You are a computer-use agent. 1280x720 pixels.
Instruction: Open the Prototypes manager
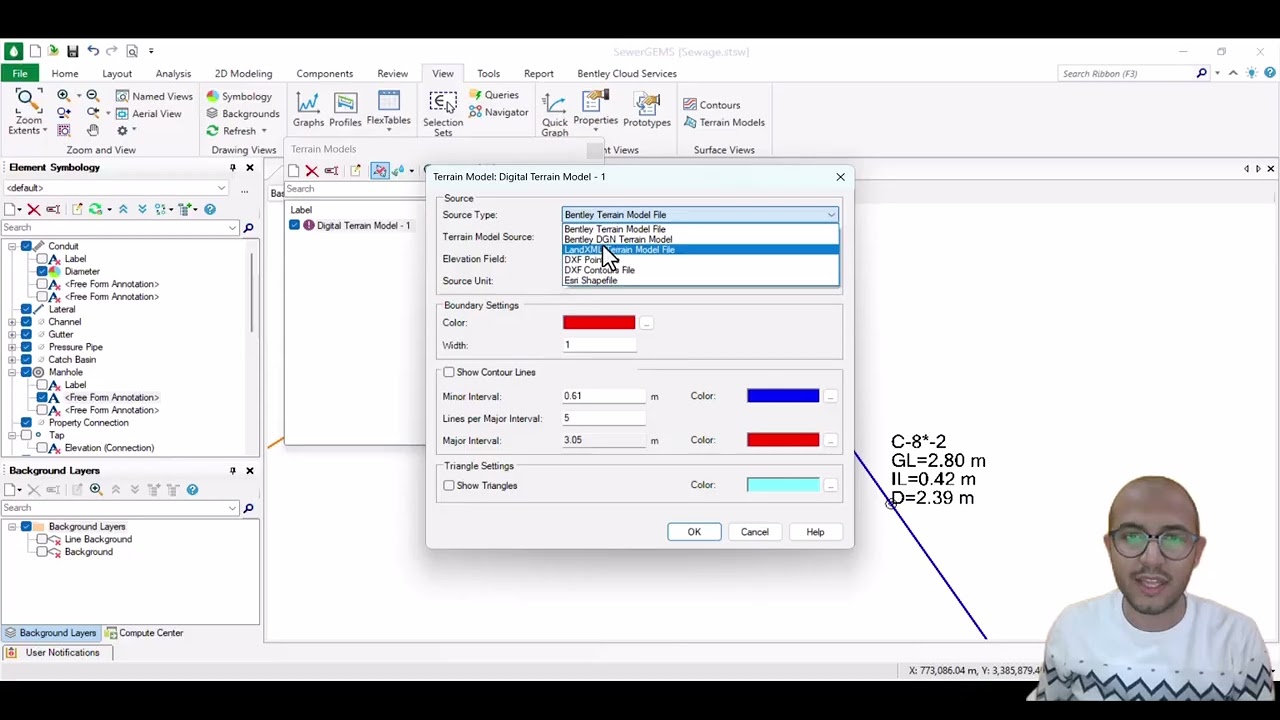pos(647,108)
